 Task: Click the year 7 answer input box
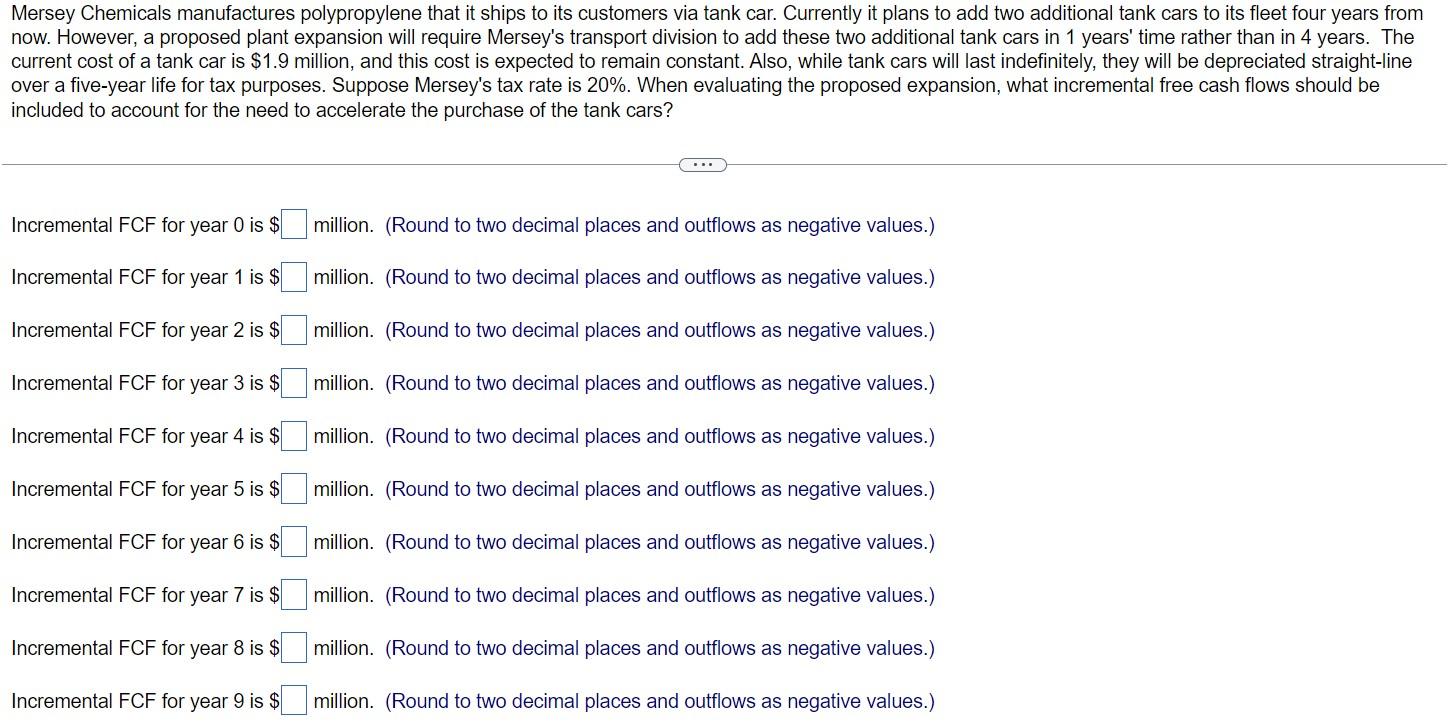(x=293, y=594)
